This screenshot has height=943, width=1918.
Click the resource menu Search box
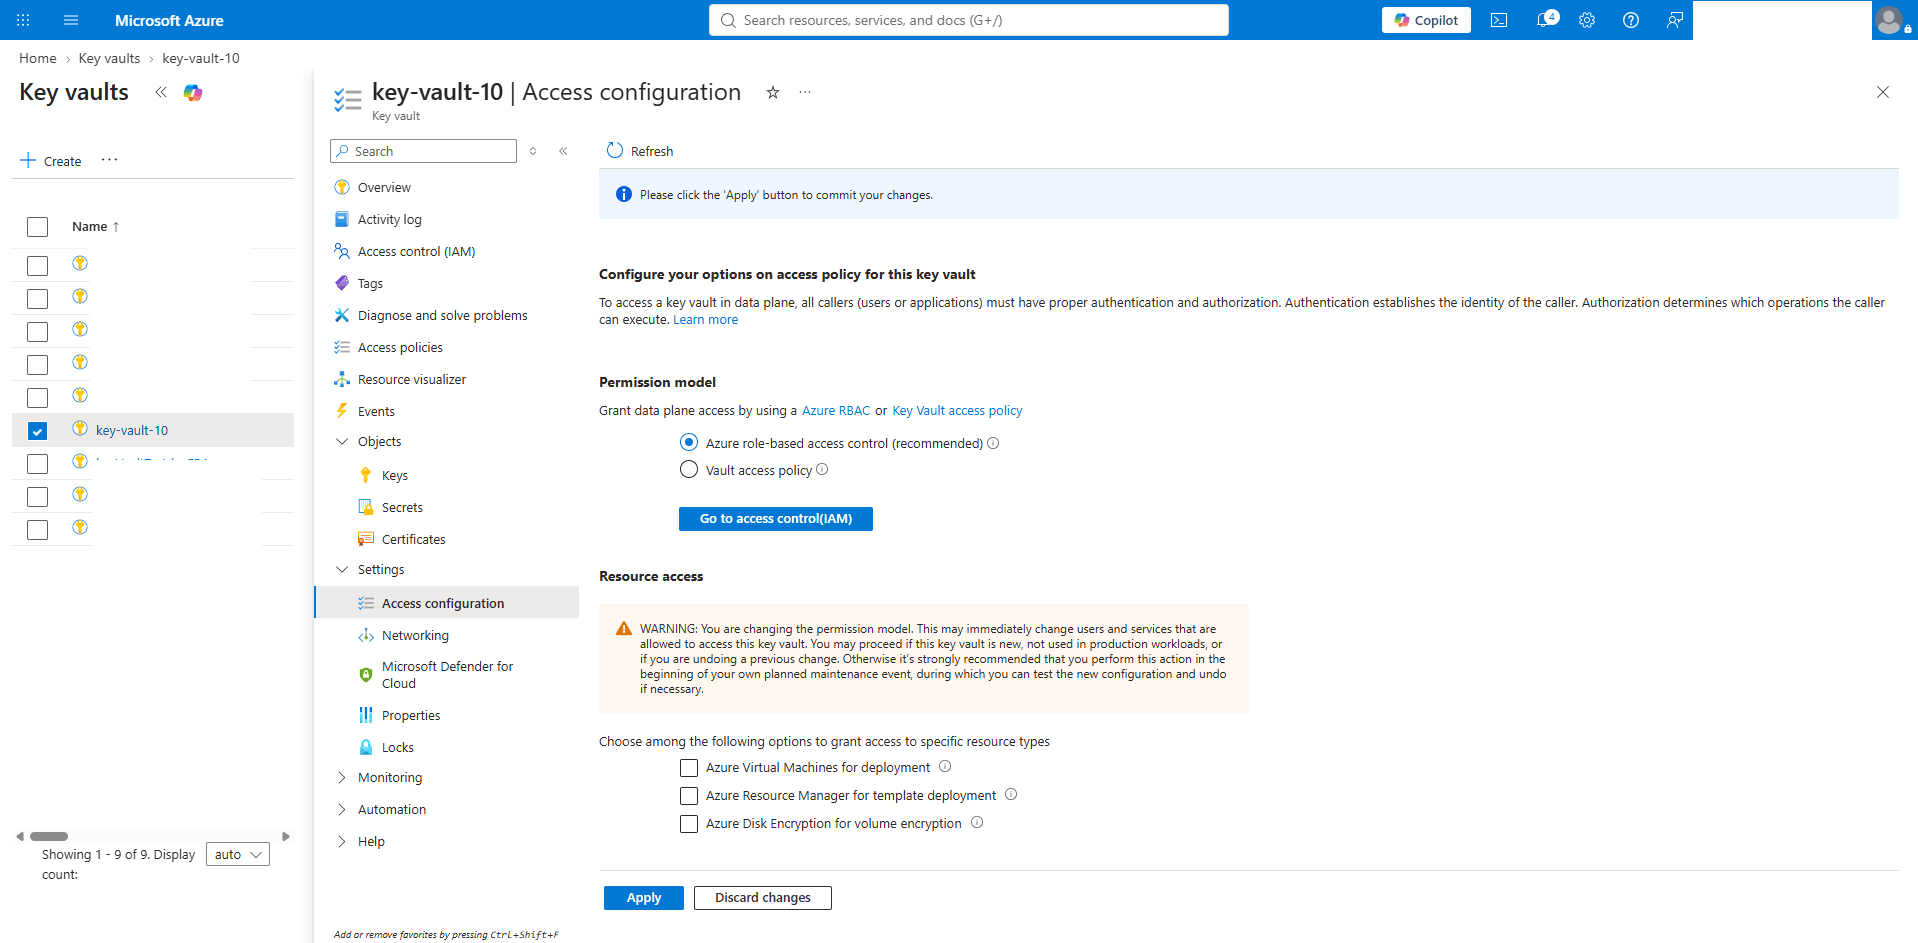[423, 151]
